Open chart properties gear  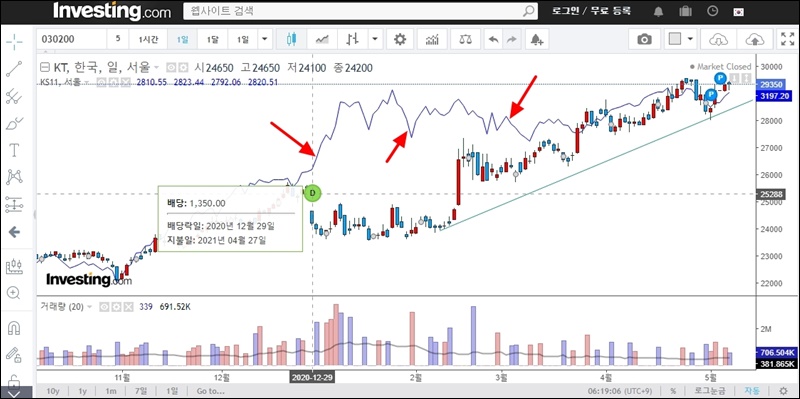pyautogui.click(x=401, y=39)
